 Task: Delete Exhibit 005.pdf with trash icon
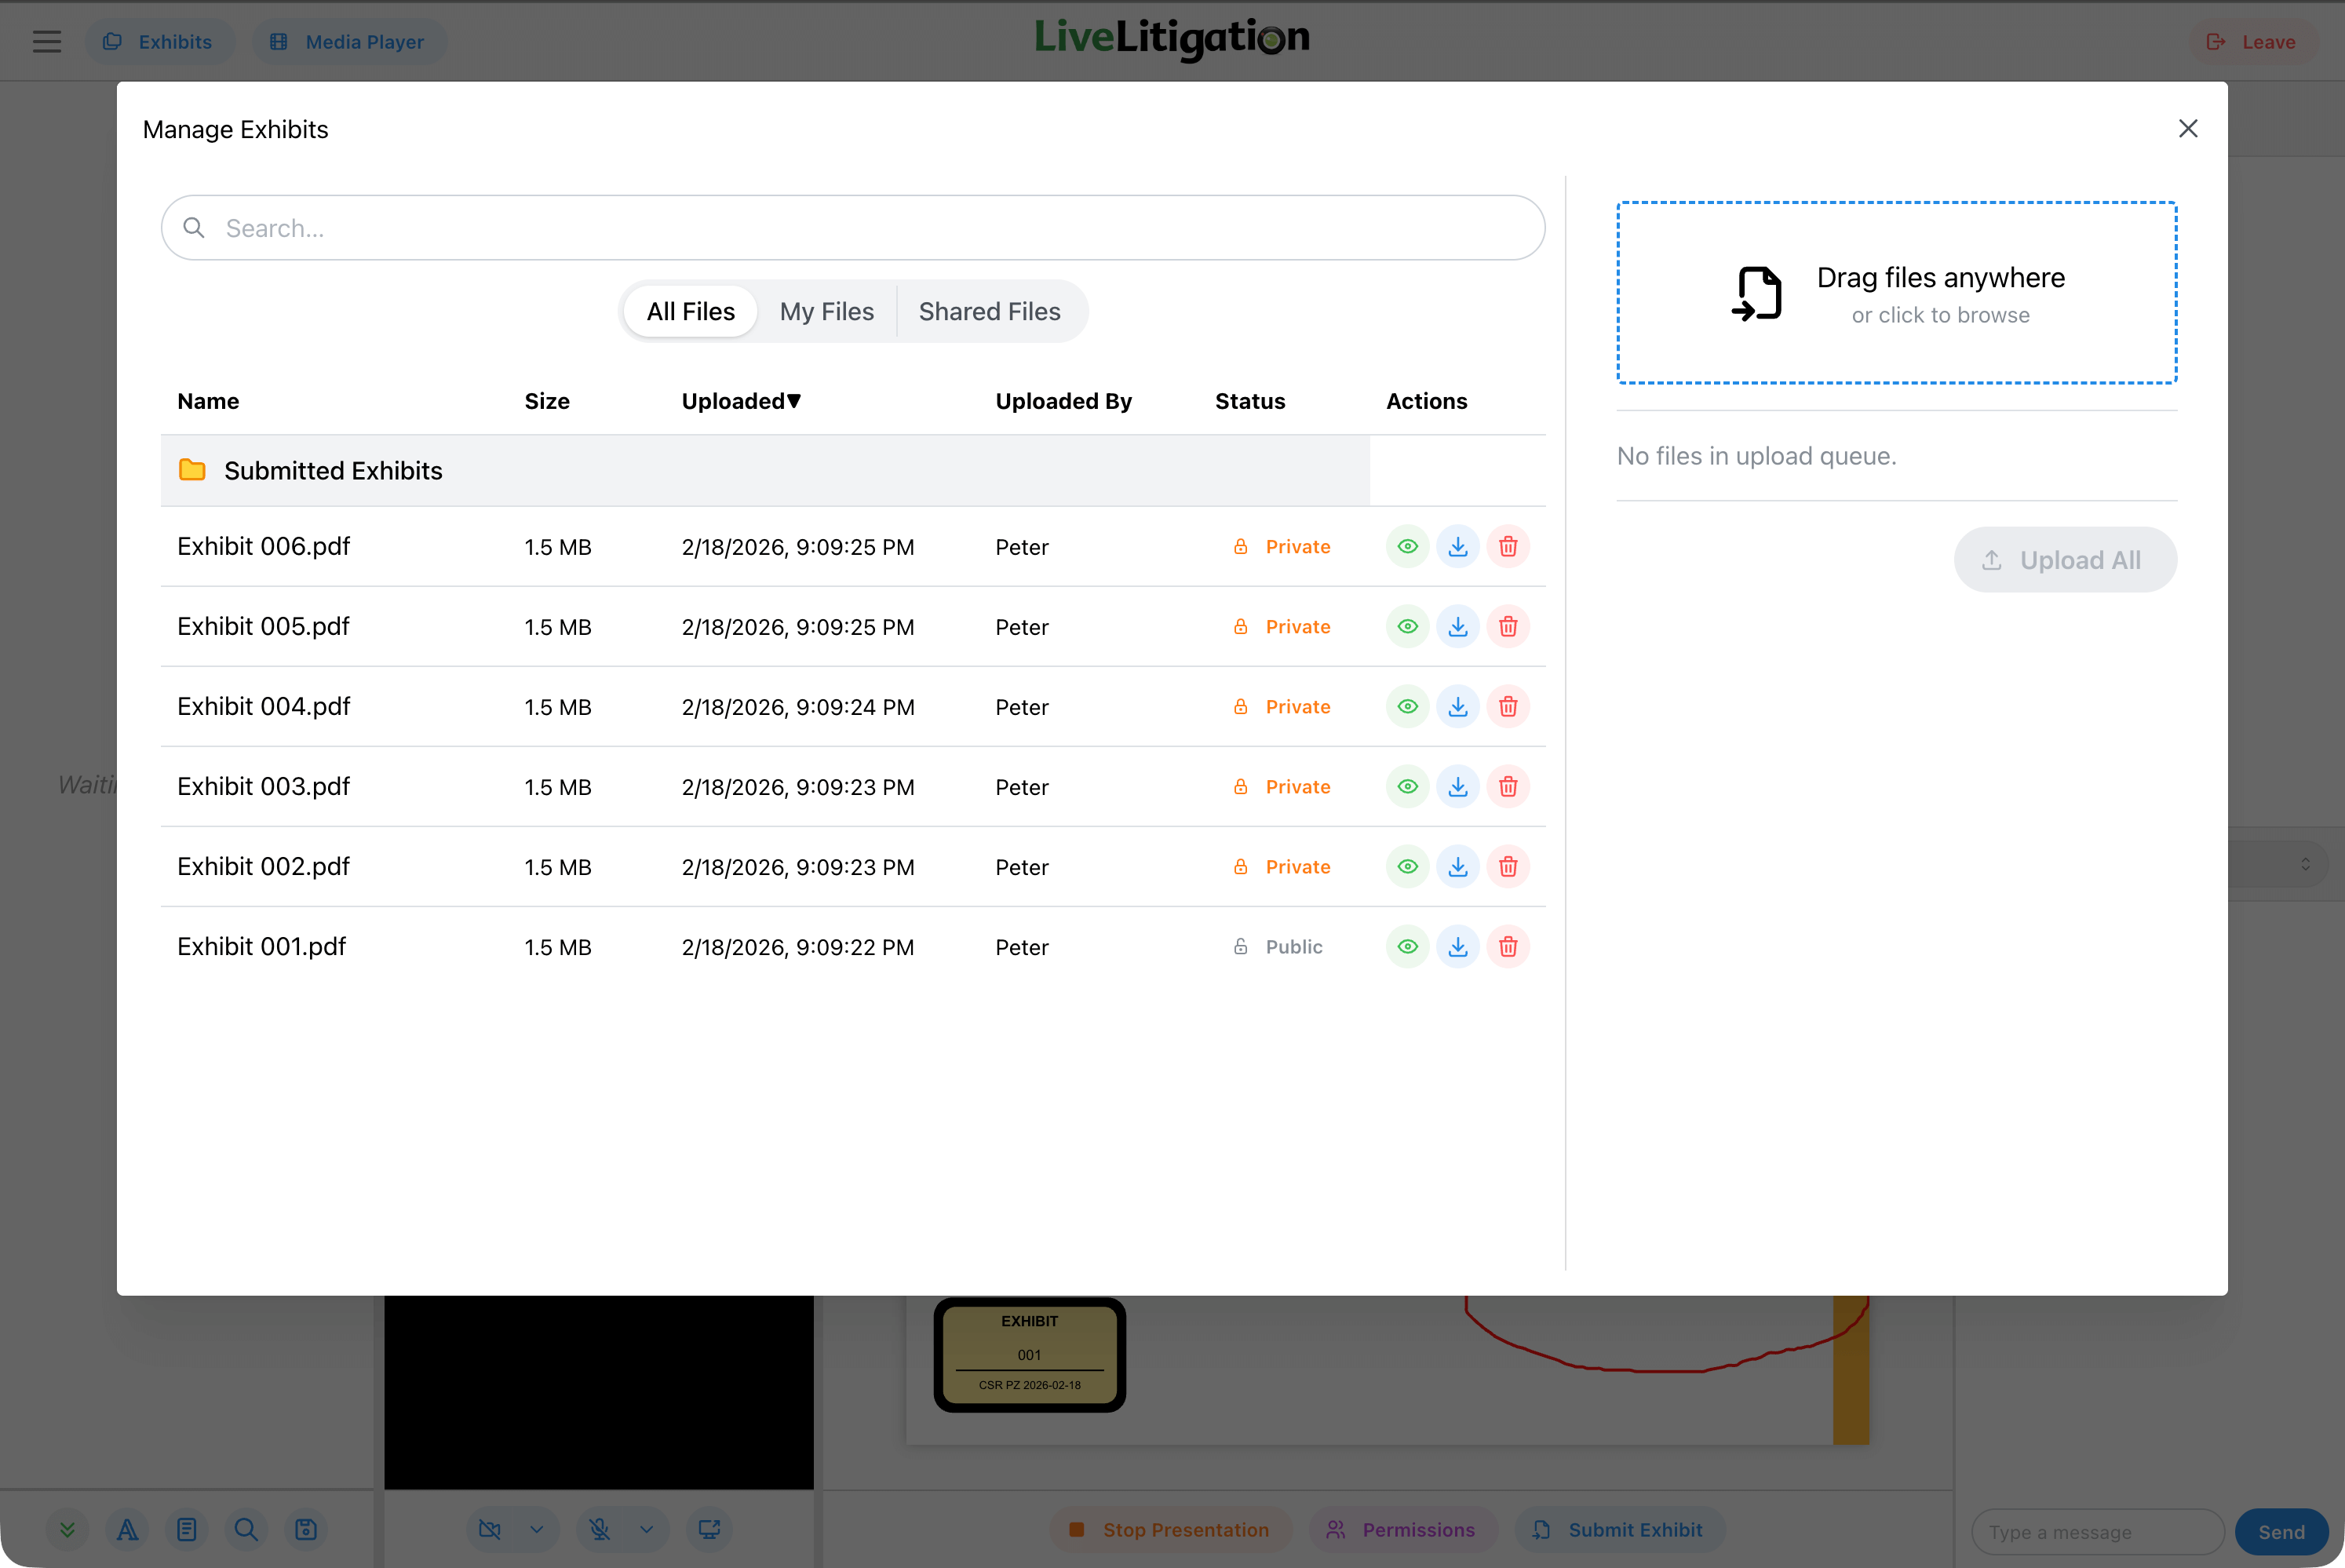(x=1508, y=626)
